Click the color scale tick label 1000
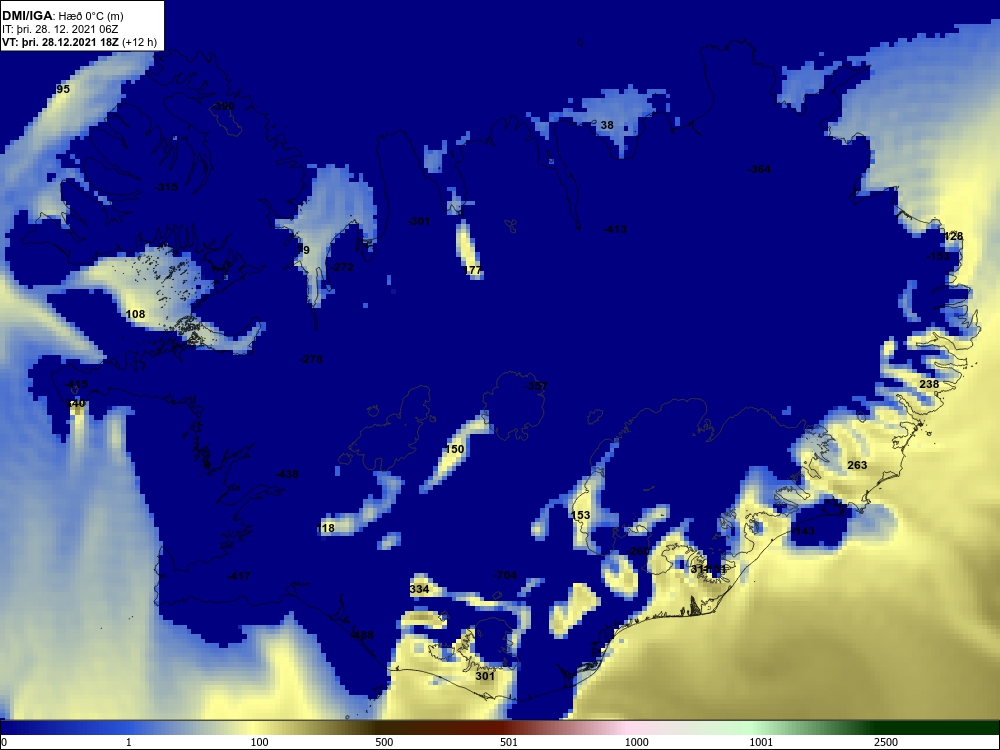Screen dimensions: 1000x750 coord(636,742)
